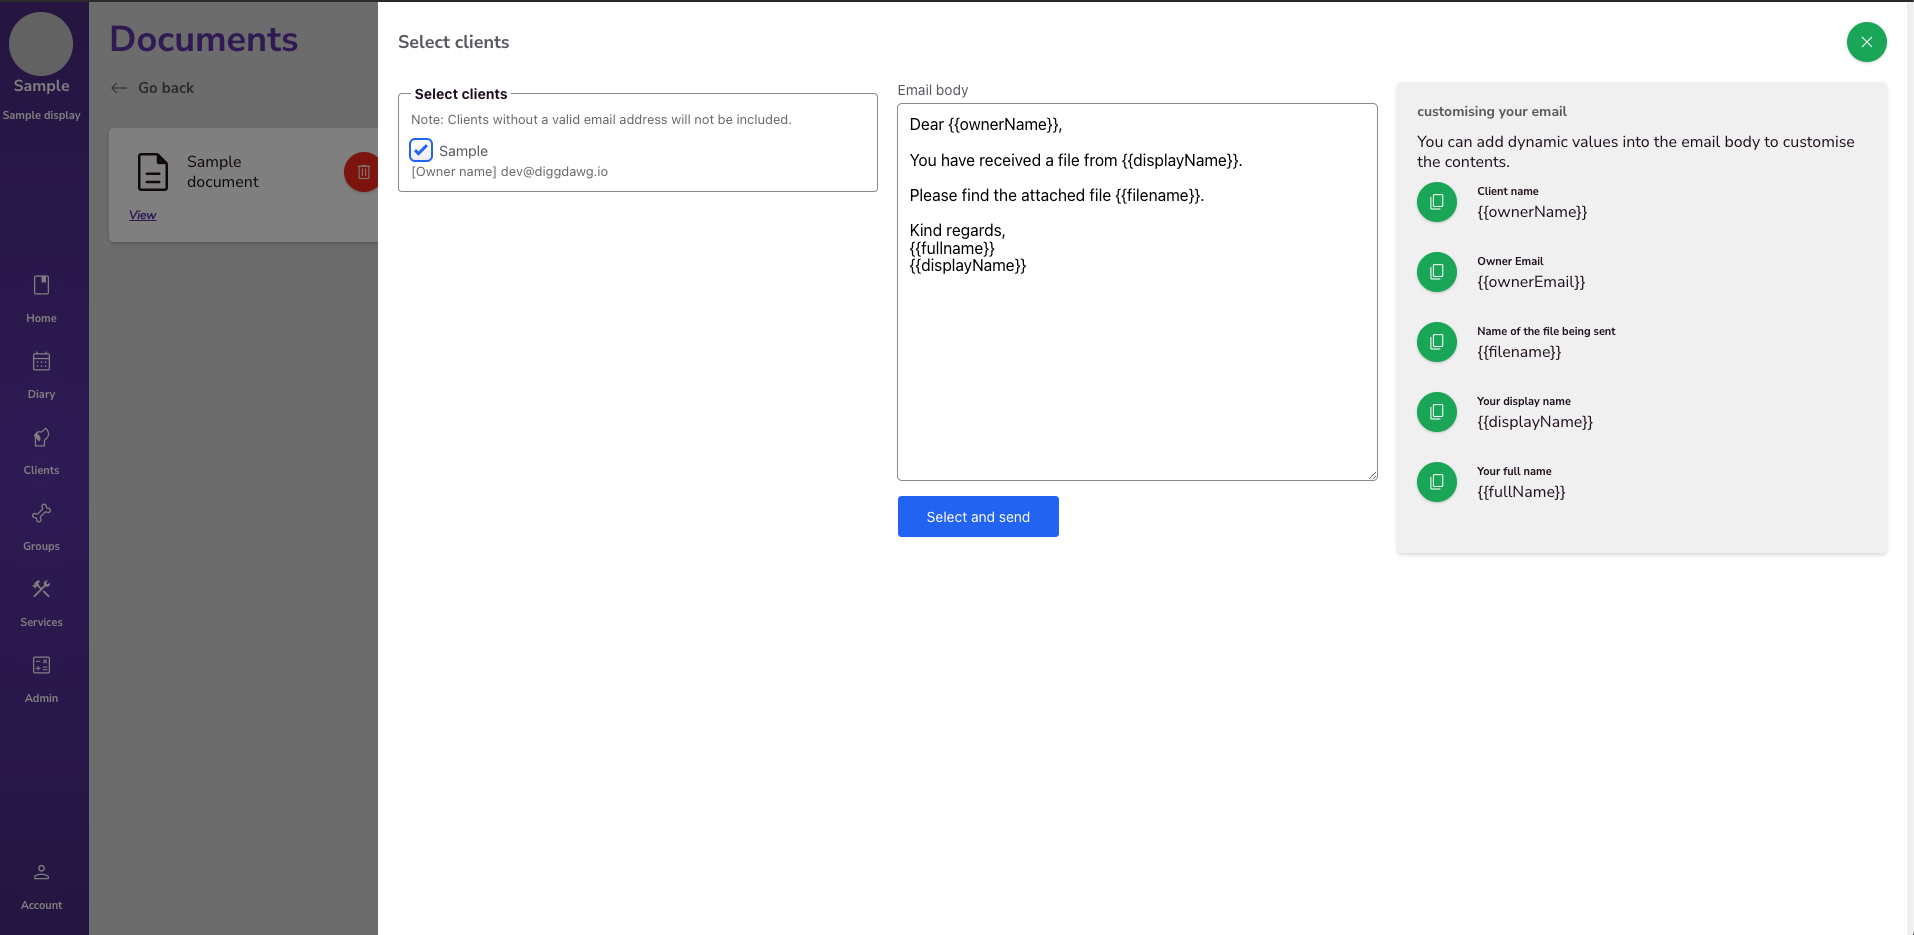The image size is (1914, 935).
Task: Select the Home menu label
Action: pos(41,318)
